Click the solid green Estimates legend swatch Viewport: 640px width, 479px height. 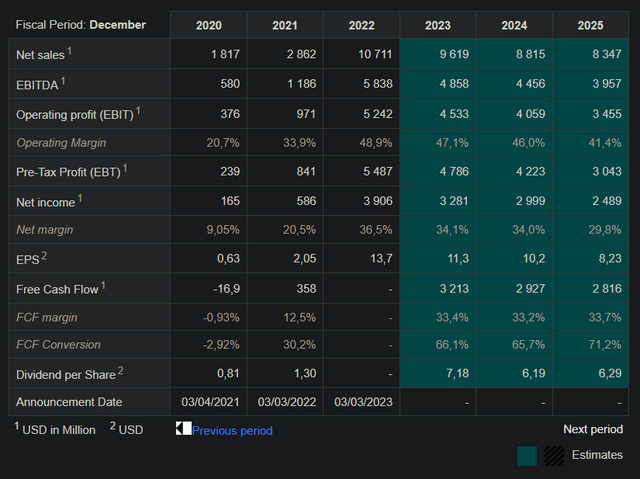527,456
